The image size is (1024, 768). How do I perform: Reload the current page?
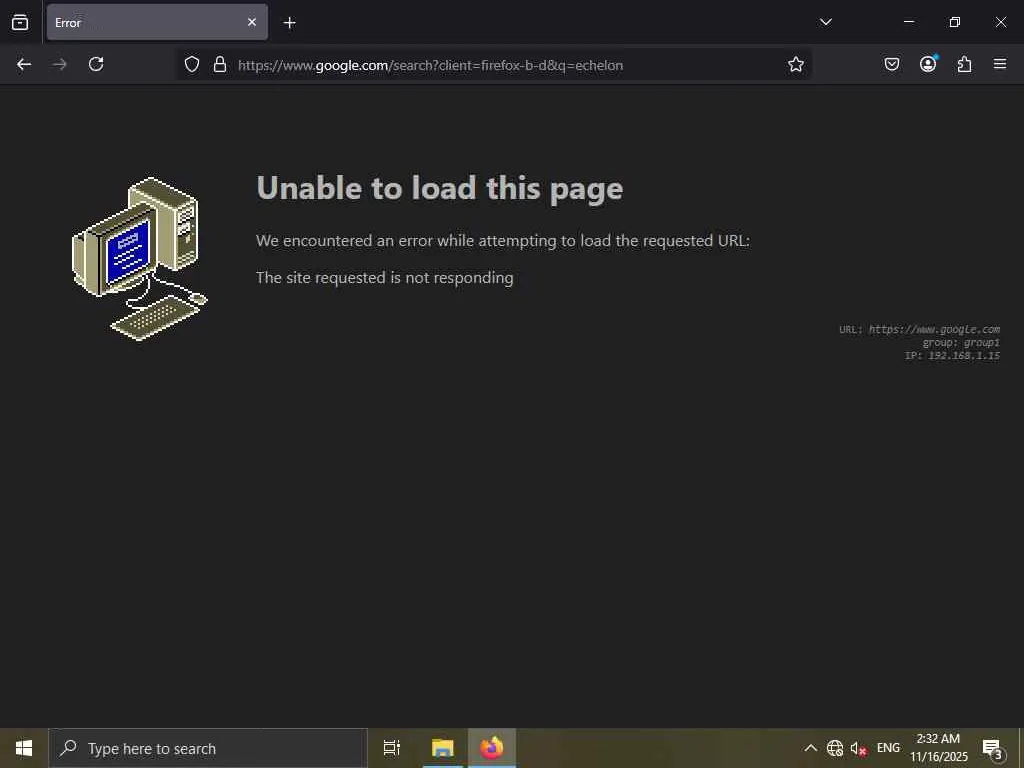(96, 64)
